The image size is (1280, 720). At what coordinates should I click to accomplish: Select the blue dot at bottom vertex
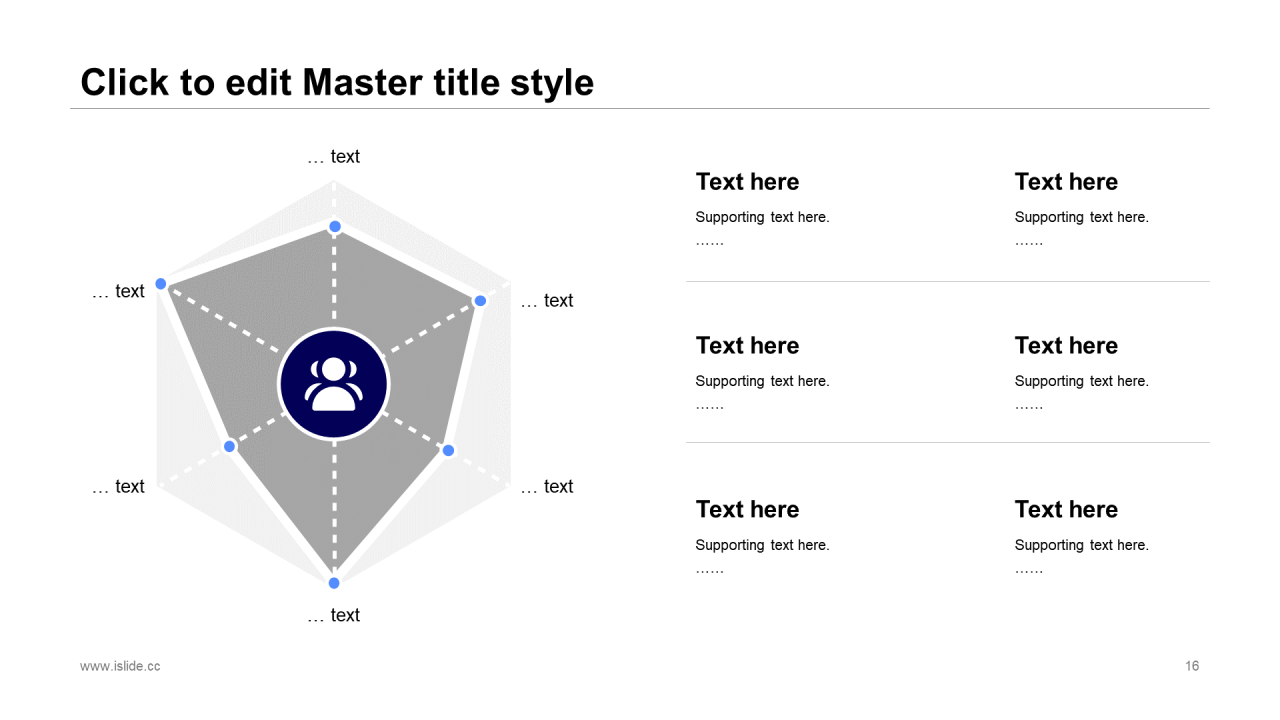click(x=334, y=583)
